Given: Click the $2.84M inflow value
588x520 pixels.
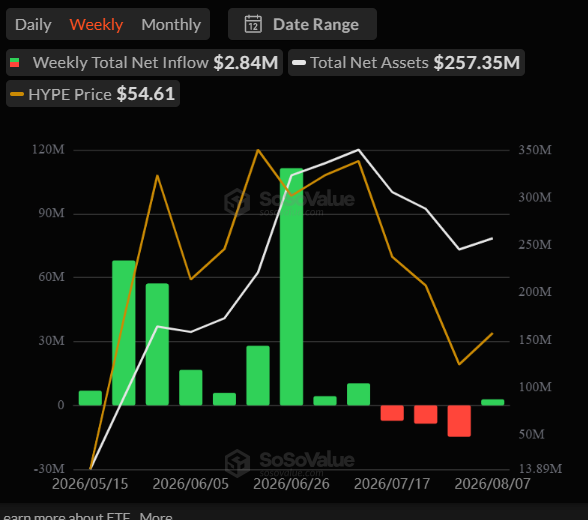Looking at the screenshot, I should point(246,63).
